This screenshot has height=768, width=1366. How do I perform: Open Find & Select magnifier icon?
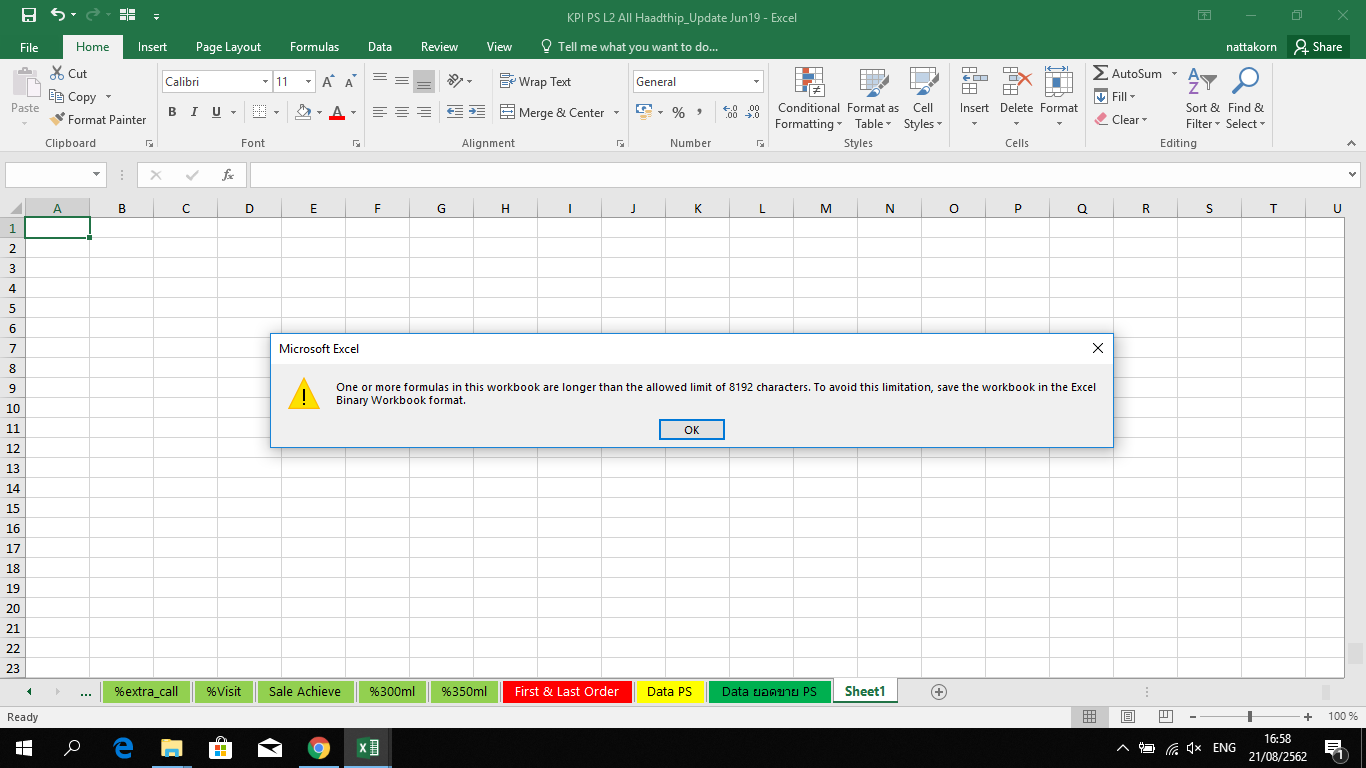[1245, 82]
